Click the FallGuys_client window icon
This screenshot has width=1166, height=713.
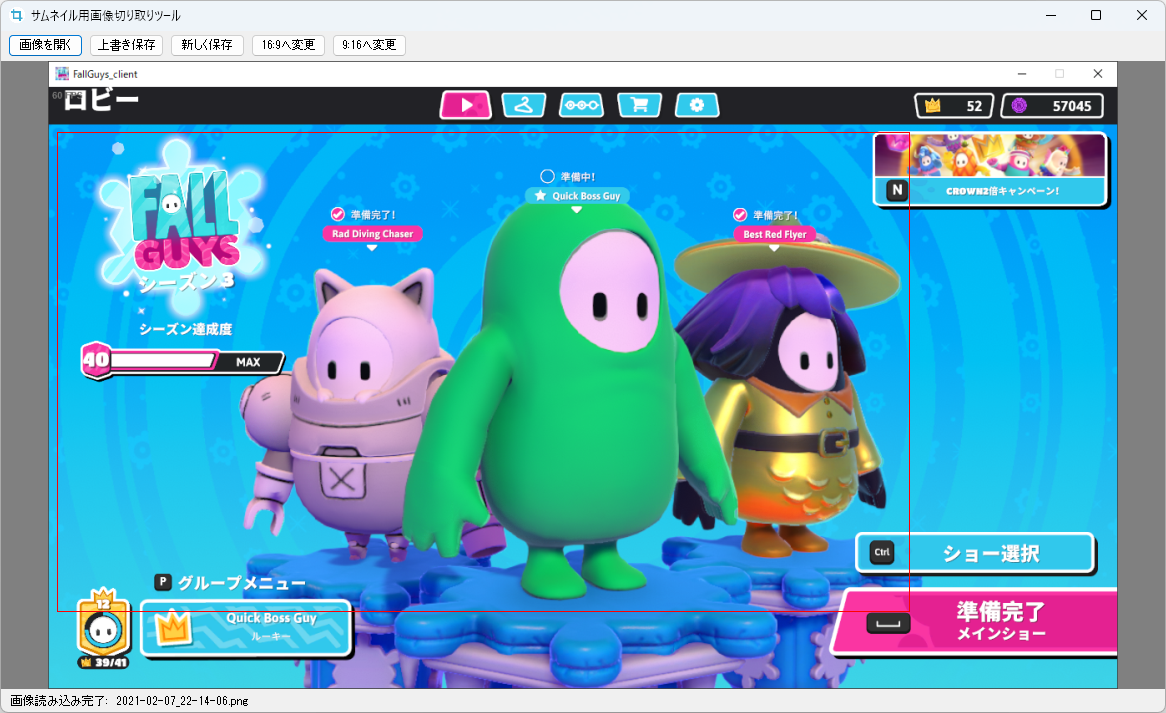pos(62,74)
